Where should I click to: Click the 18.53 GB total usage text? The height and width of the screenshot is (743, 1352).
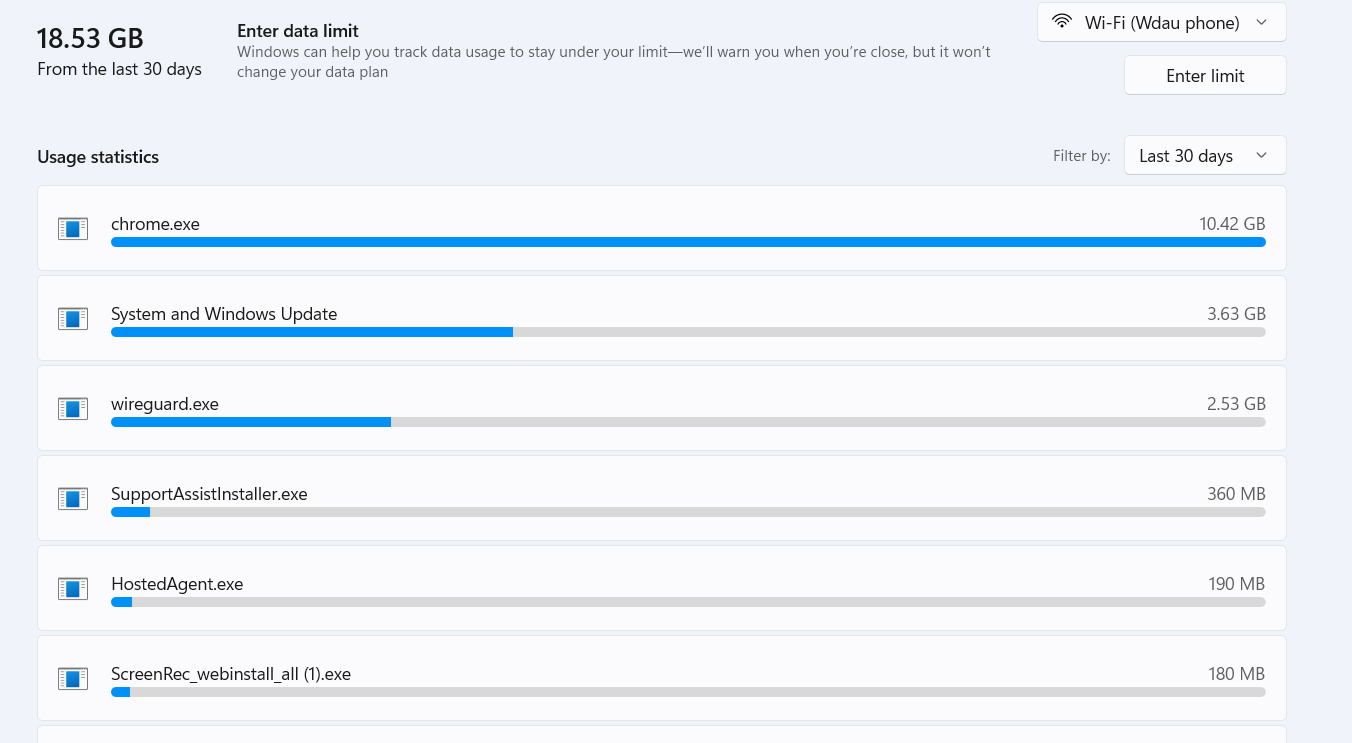pos(91,39)
